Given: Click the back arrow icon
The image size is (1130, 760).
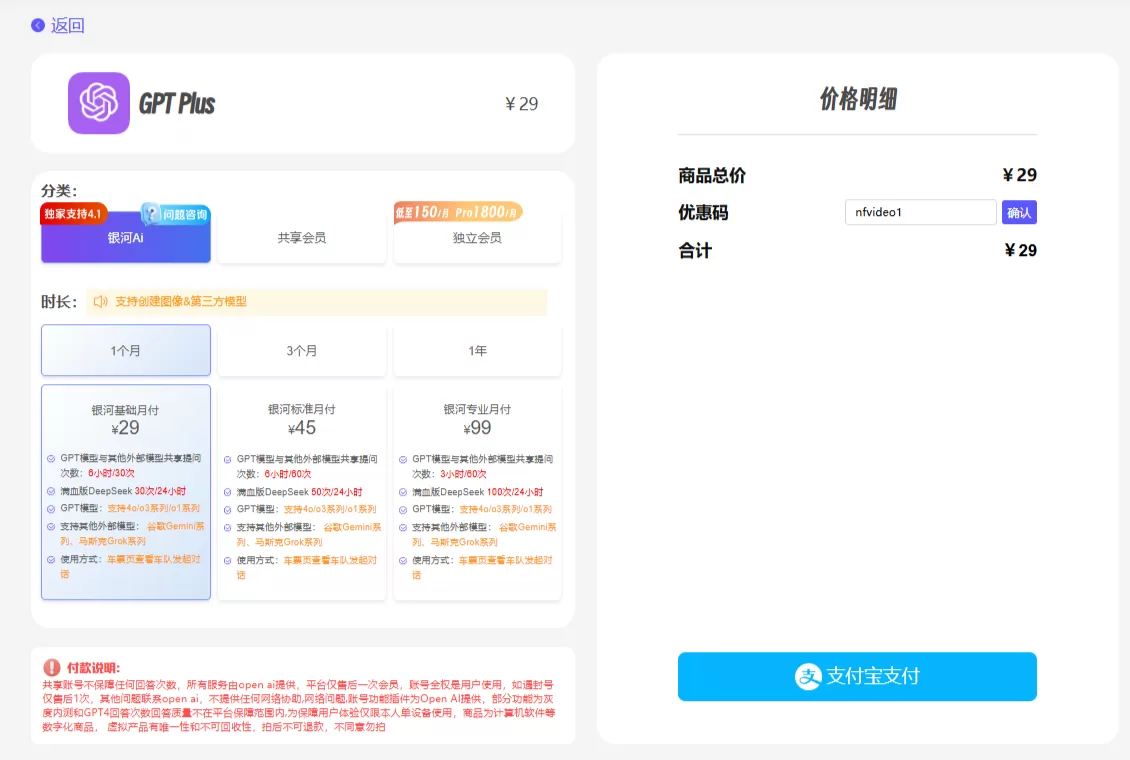Looking at the screenshot, I should pyautogui.click(x=38, y=25).
